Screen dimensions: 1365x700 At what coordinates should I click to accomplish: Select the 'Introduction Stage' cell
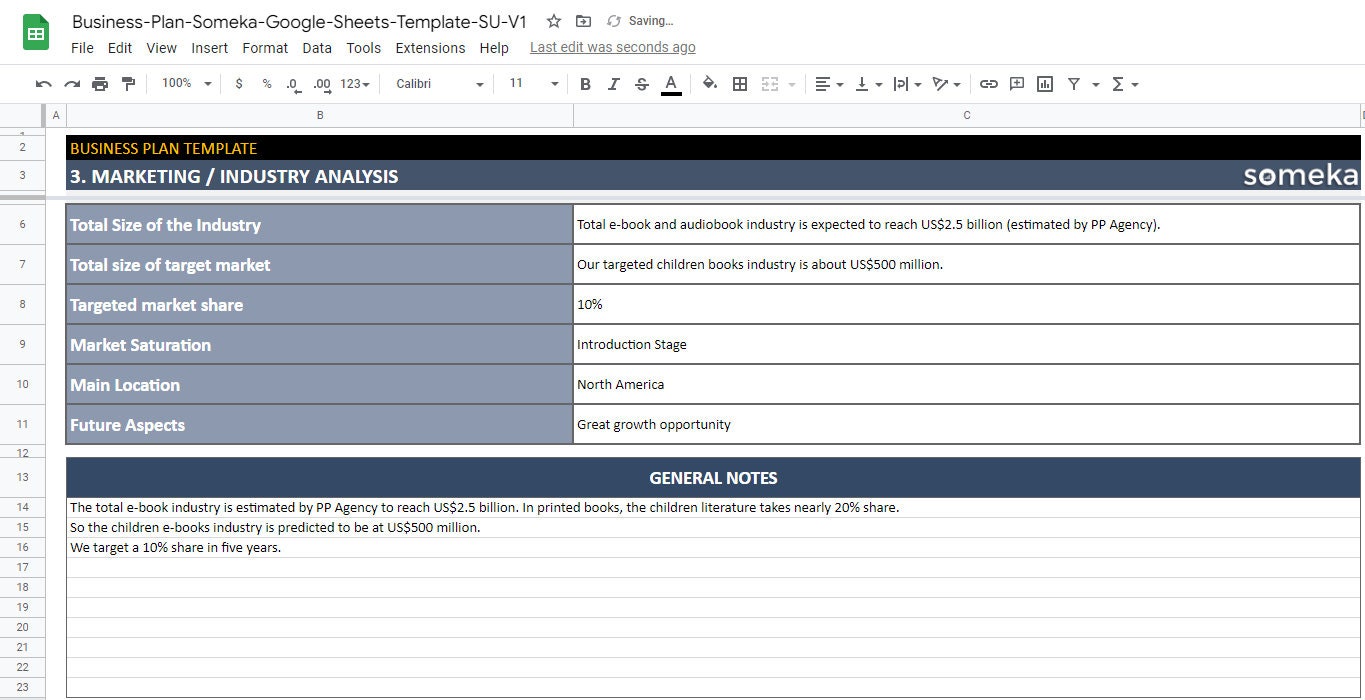pos(967,344)
